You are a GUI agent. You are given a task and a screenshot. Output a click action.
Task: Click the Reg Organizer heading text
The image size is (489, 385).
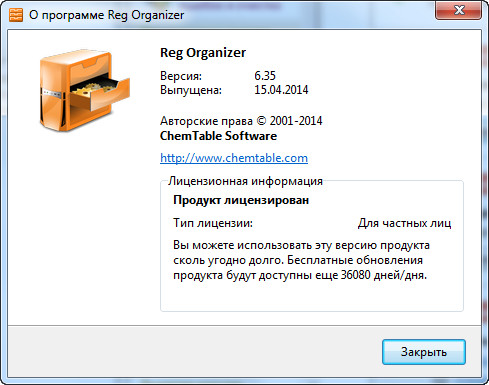(x=203, y=53)
